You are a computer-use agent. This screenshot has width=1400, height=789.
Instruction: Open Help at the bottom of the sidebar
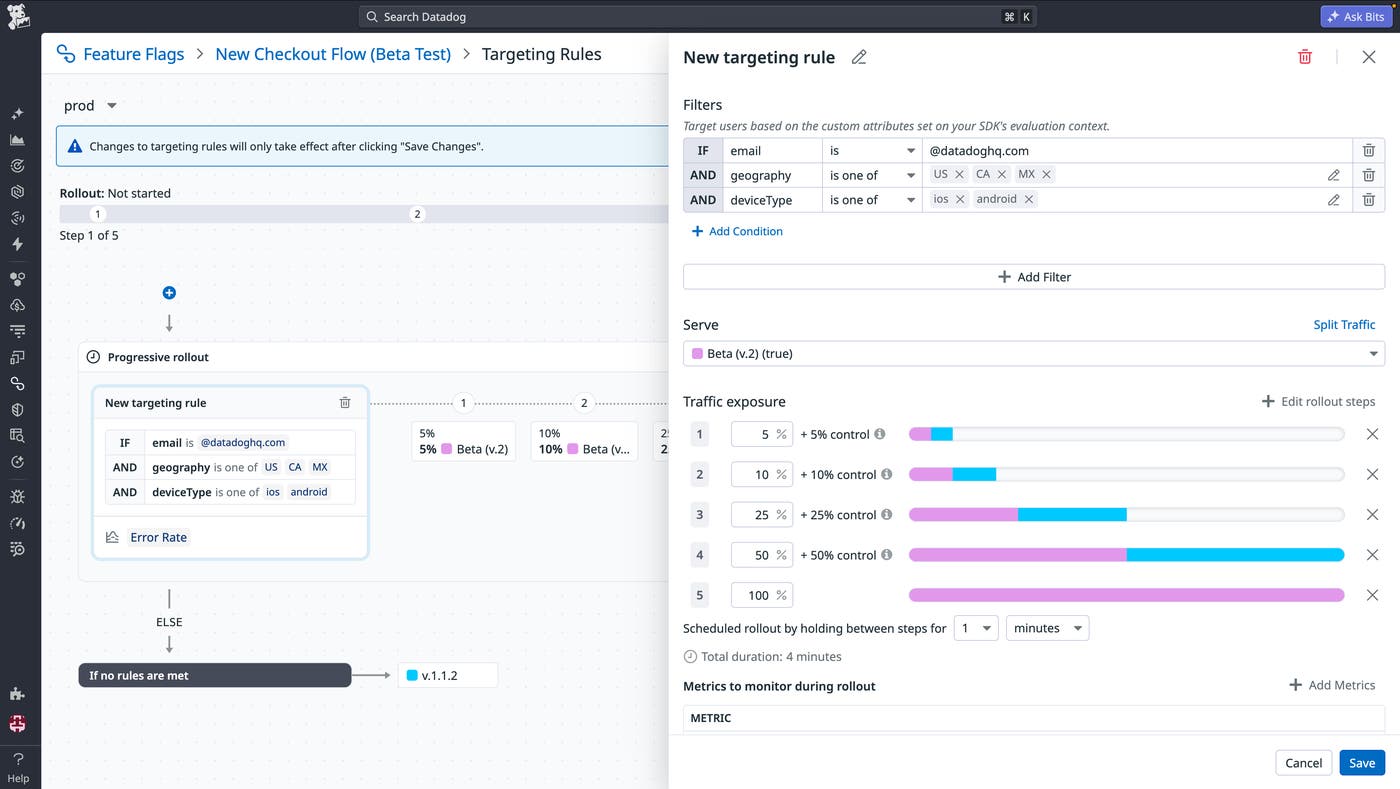coord(18,768)
